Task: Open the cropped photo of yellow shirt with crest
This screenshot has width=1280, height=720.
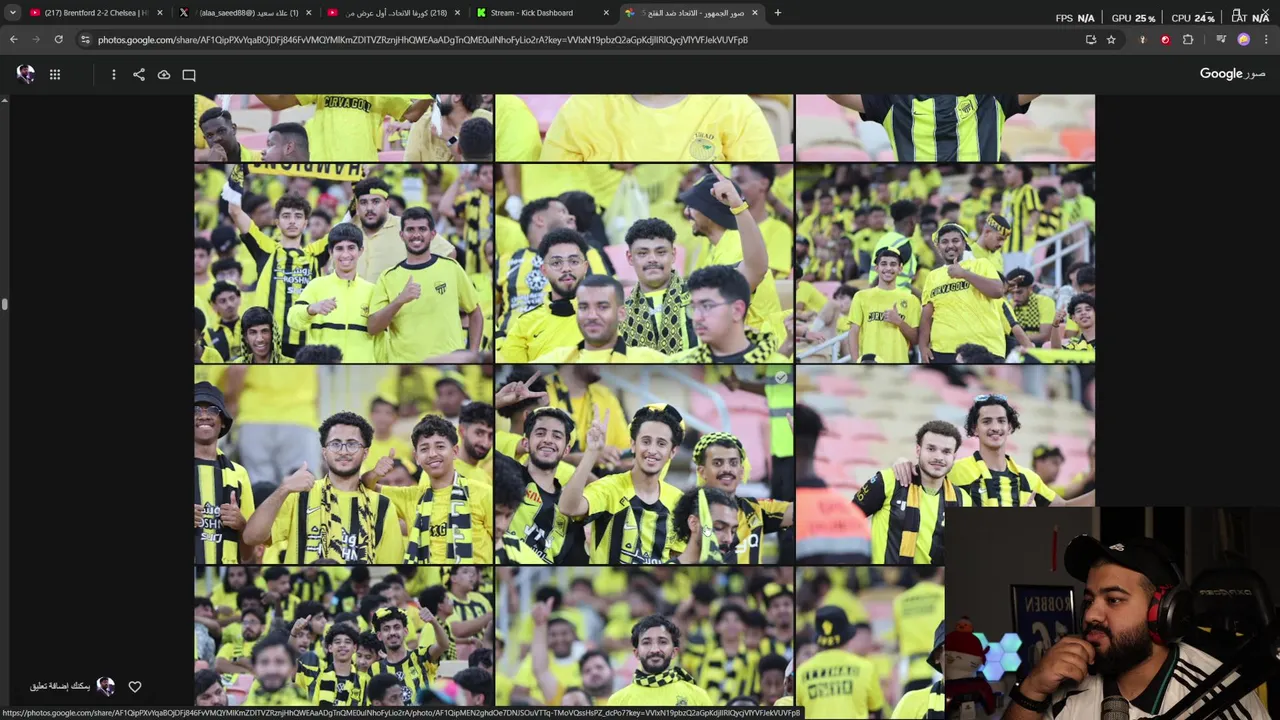Action: click(x=644, y=128)
